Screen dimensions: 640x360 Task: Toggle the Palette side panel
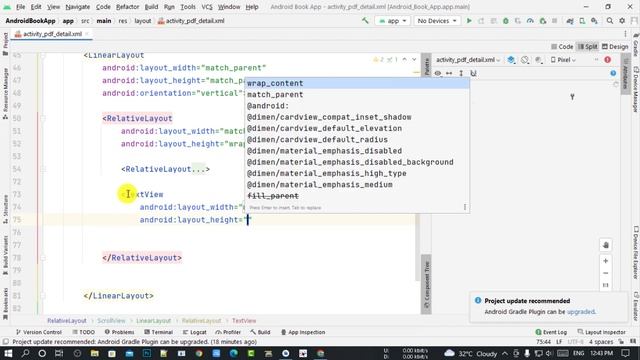click(426, 65)
